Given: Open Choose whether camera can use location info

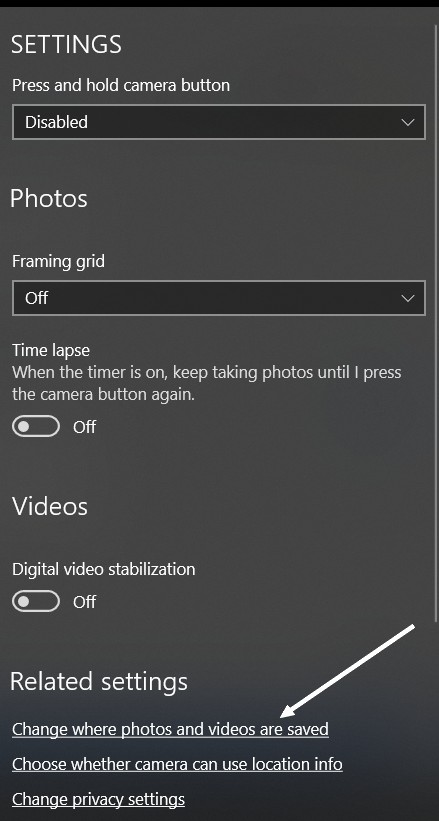Looking at the screenshot, I should [x=177, y=764].
